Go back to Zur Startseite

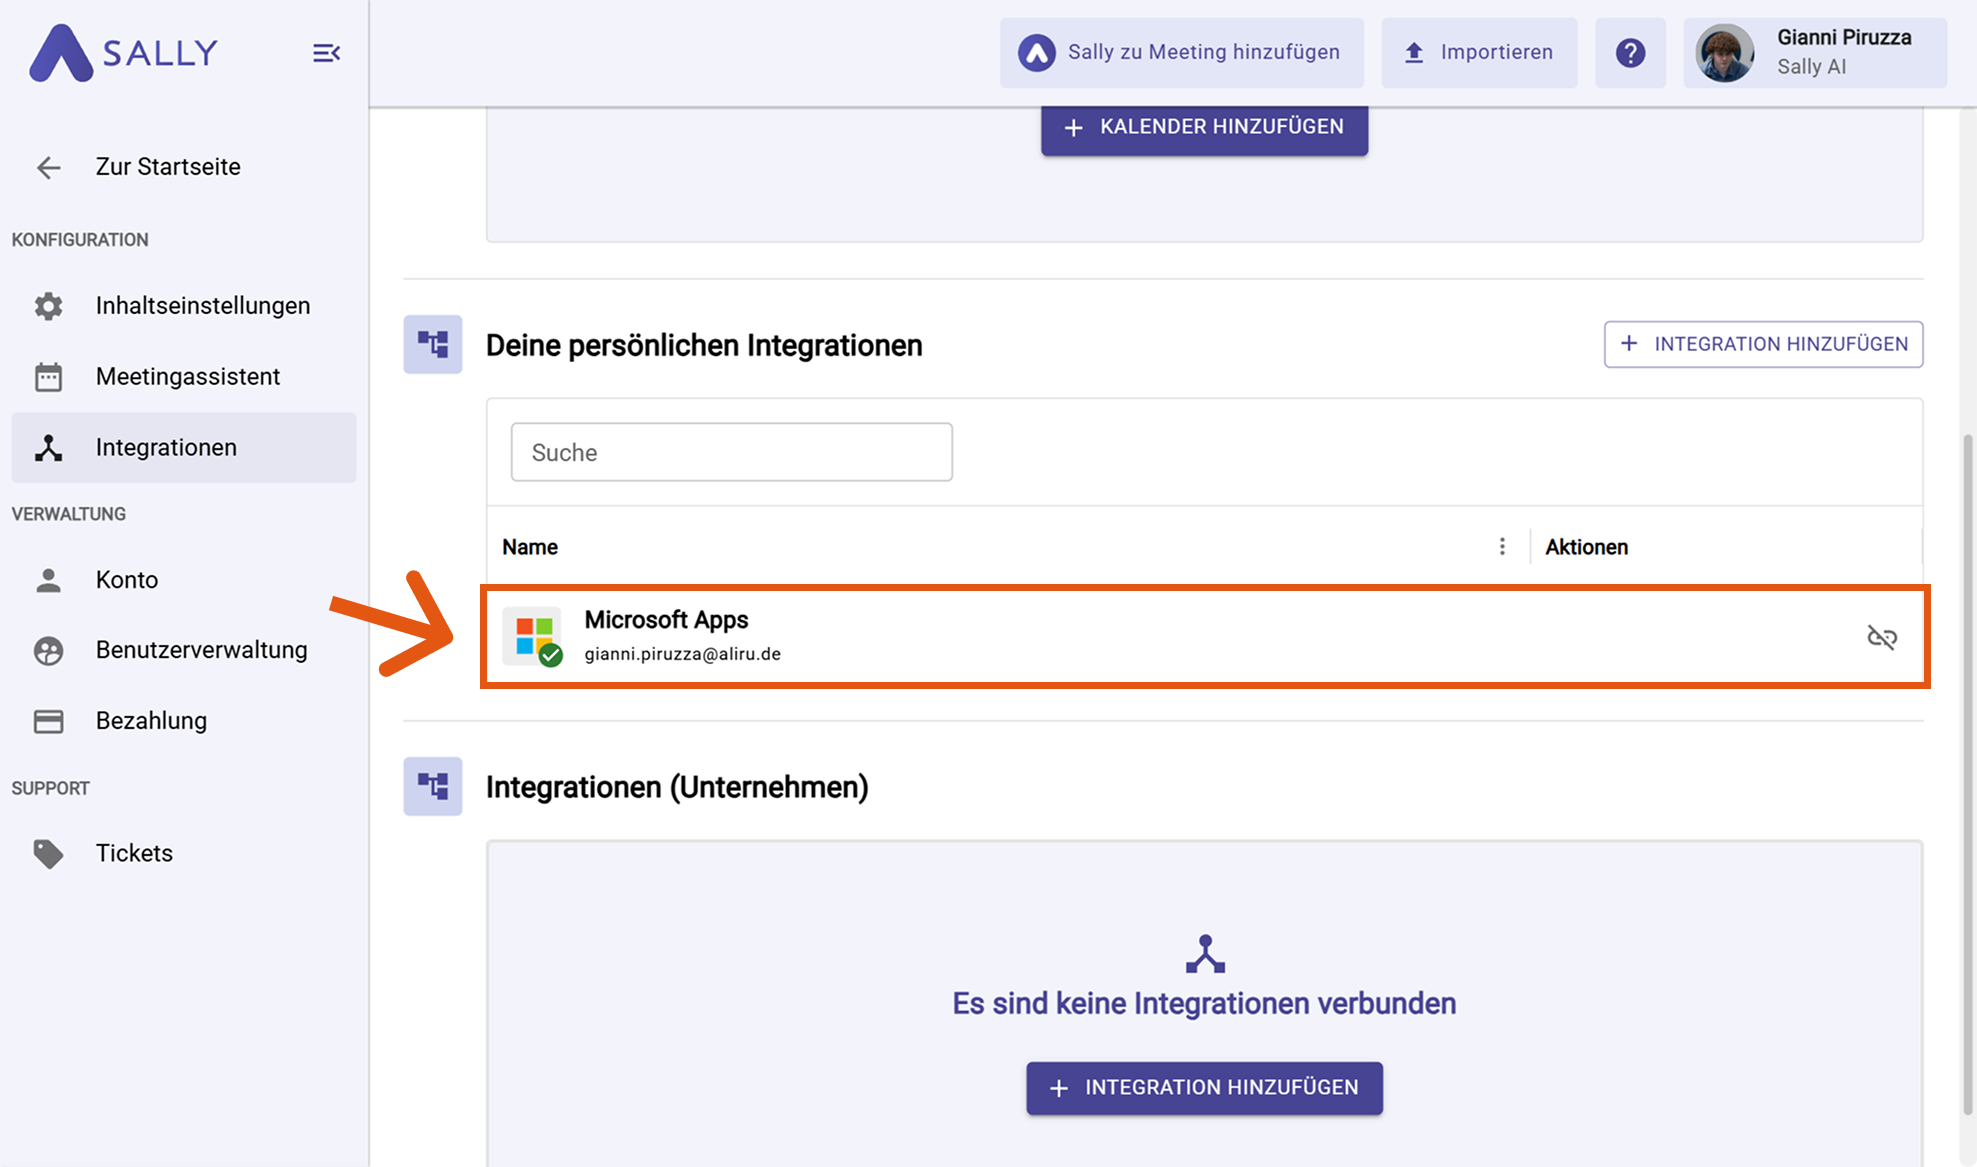click(167, 167)
